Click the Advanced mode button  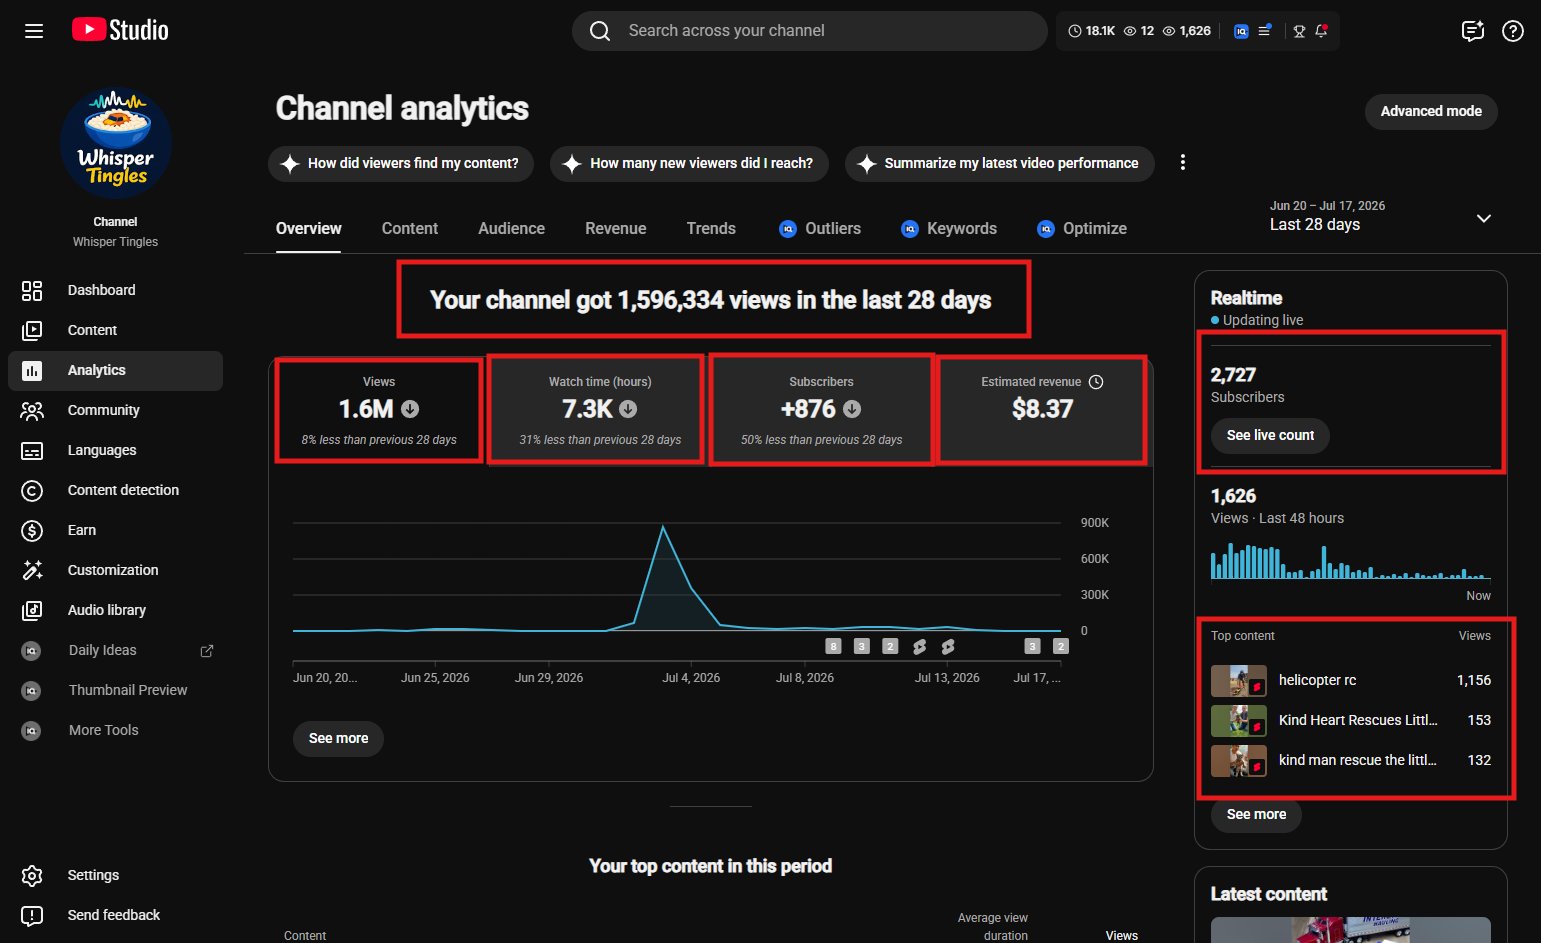click(x=1431, y=111)
